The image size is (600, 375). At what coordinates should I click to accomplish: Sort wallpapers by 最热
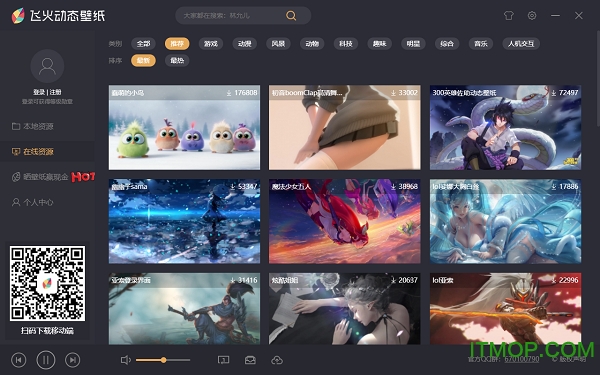177,60
